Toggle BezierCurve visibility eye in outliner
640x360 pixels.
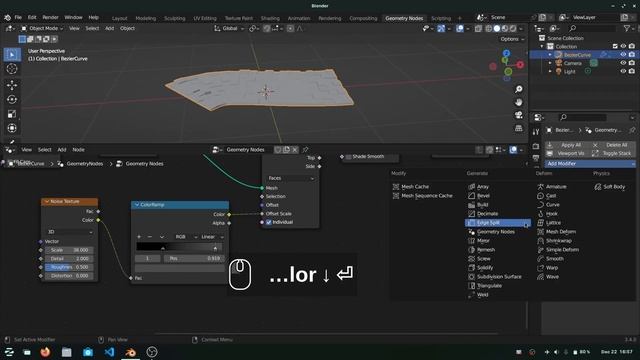point(623,55)
